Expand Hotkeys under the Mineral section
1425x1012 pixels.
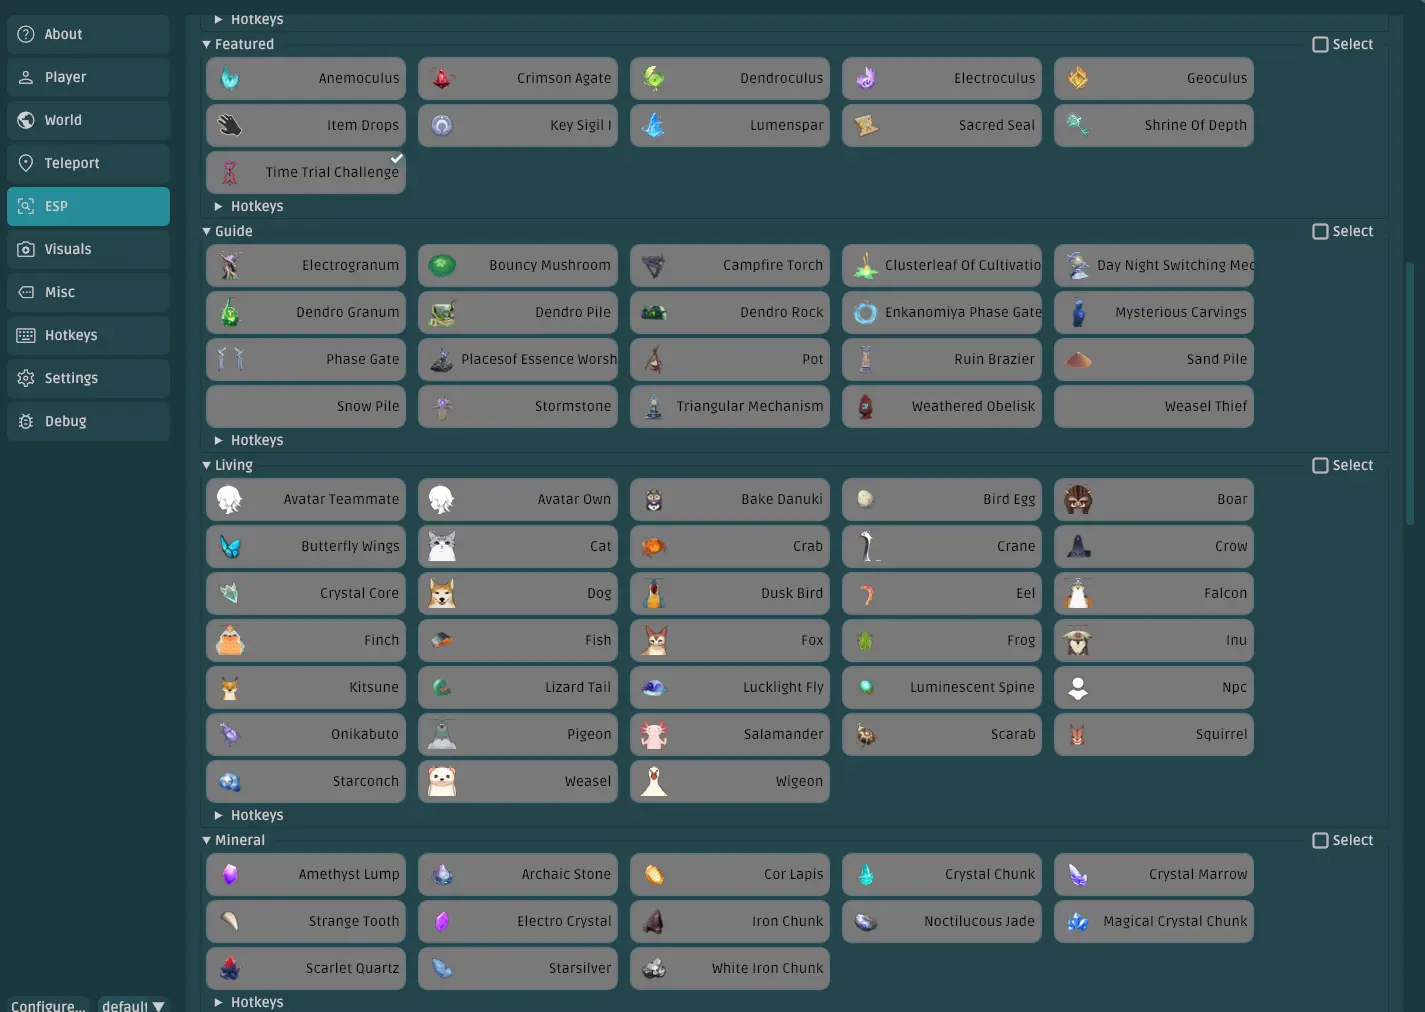219,1002
